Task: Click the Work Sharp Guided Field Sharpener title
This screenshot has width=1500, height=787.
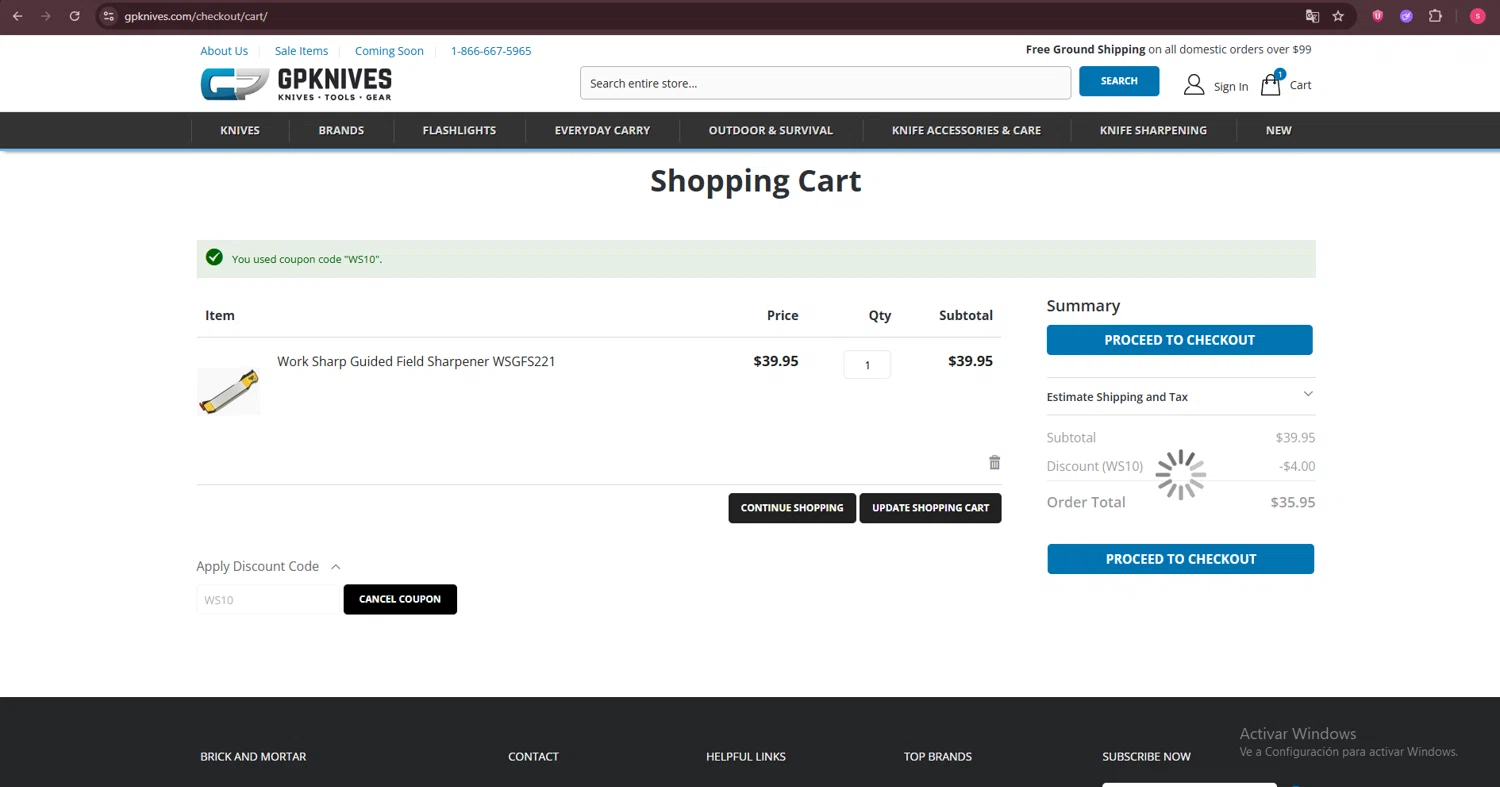Action: click(x=416, y=361)
